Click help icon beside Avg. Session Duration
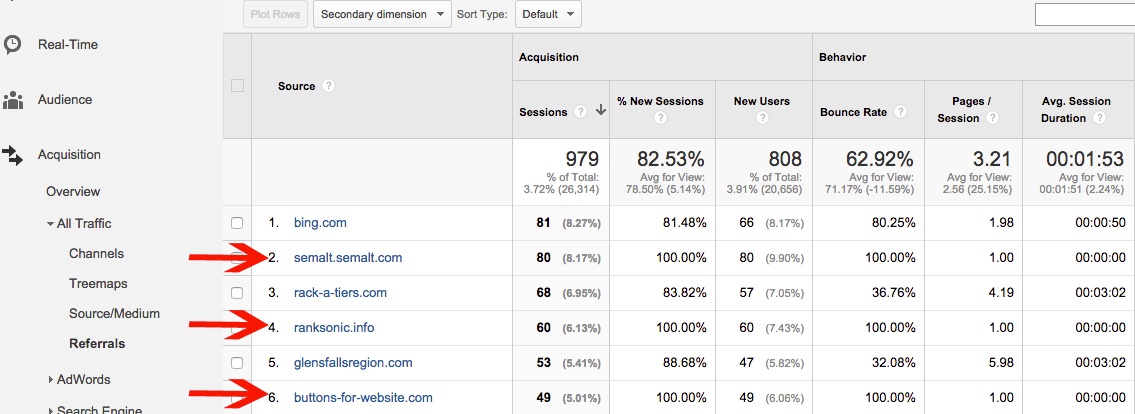The width and height of the screenshot is (1135, 414). tap(1099, 118)
